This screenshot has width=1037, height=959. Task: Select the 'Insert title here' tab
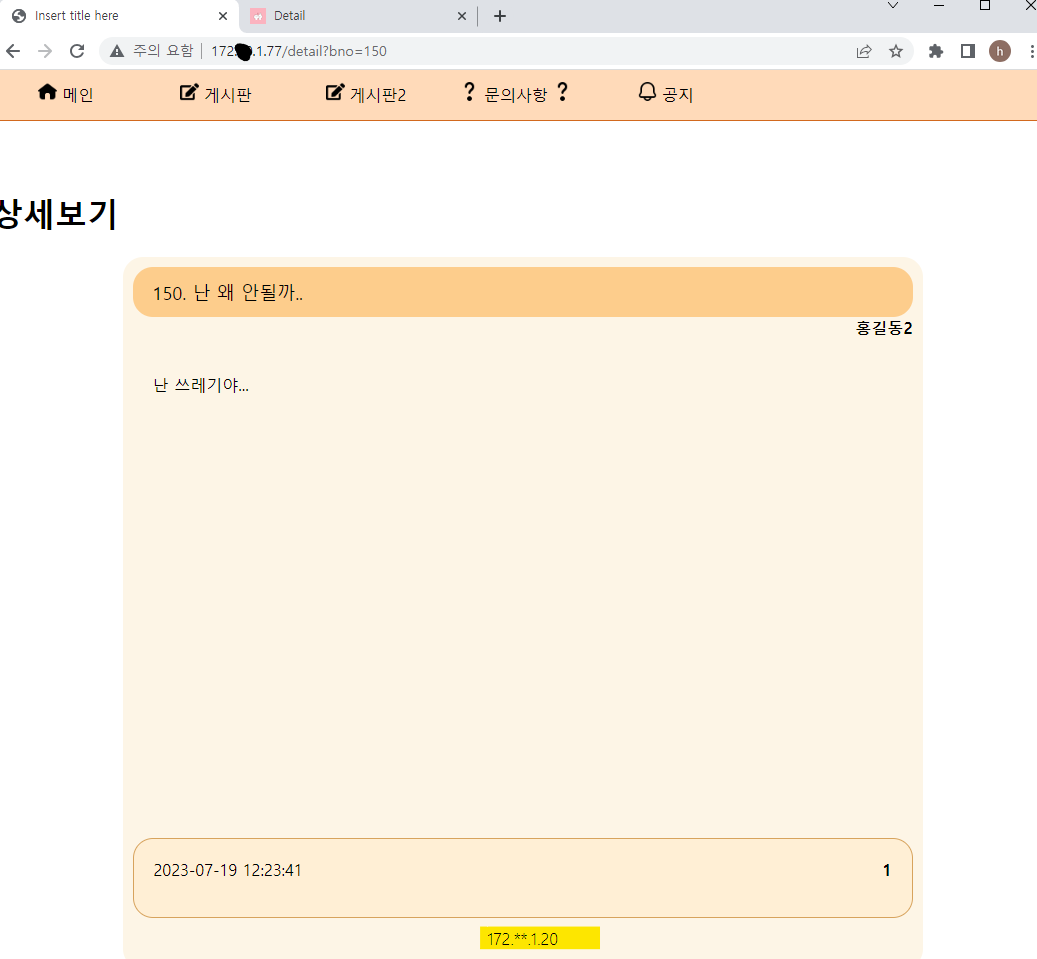pyautogui.click(x=119, y=16)
